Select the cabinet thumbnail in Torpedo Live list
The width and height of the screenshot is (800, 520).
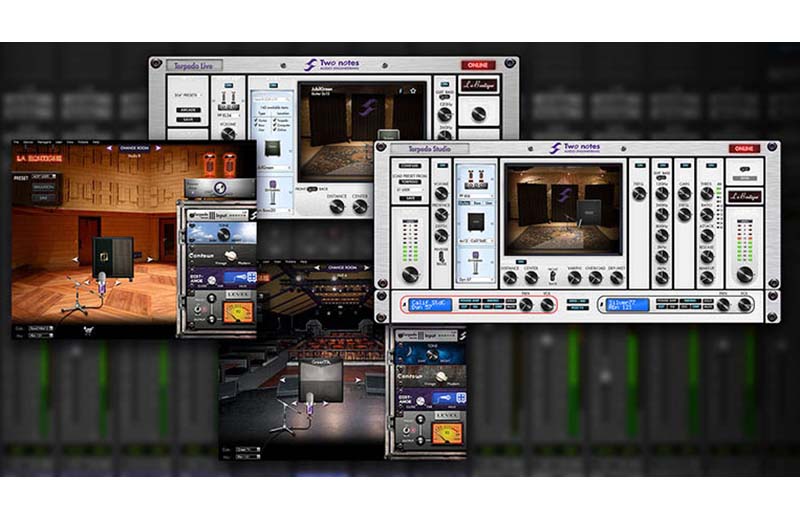coord(272,149)
